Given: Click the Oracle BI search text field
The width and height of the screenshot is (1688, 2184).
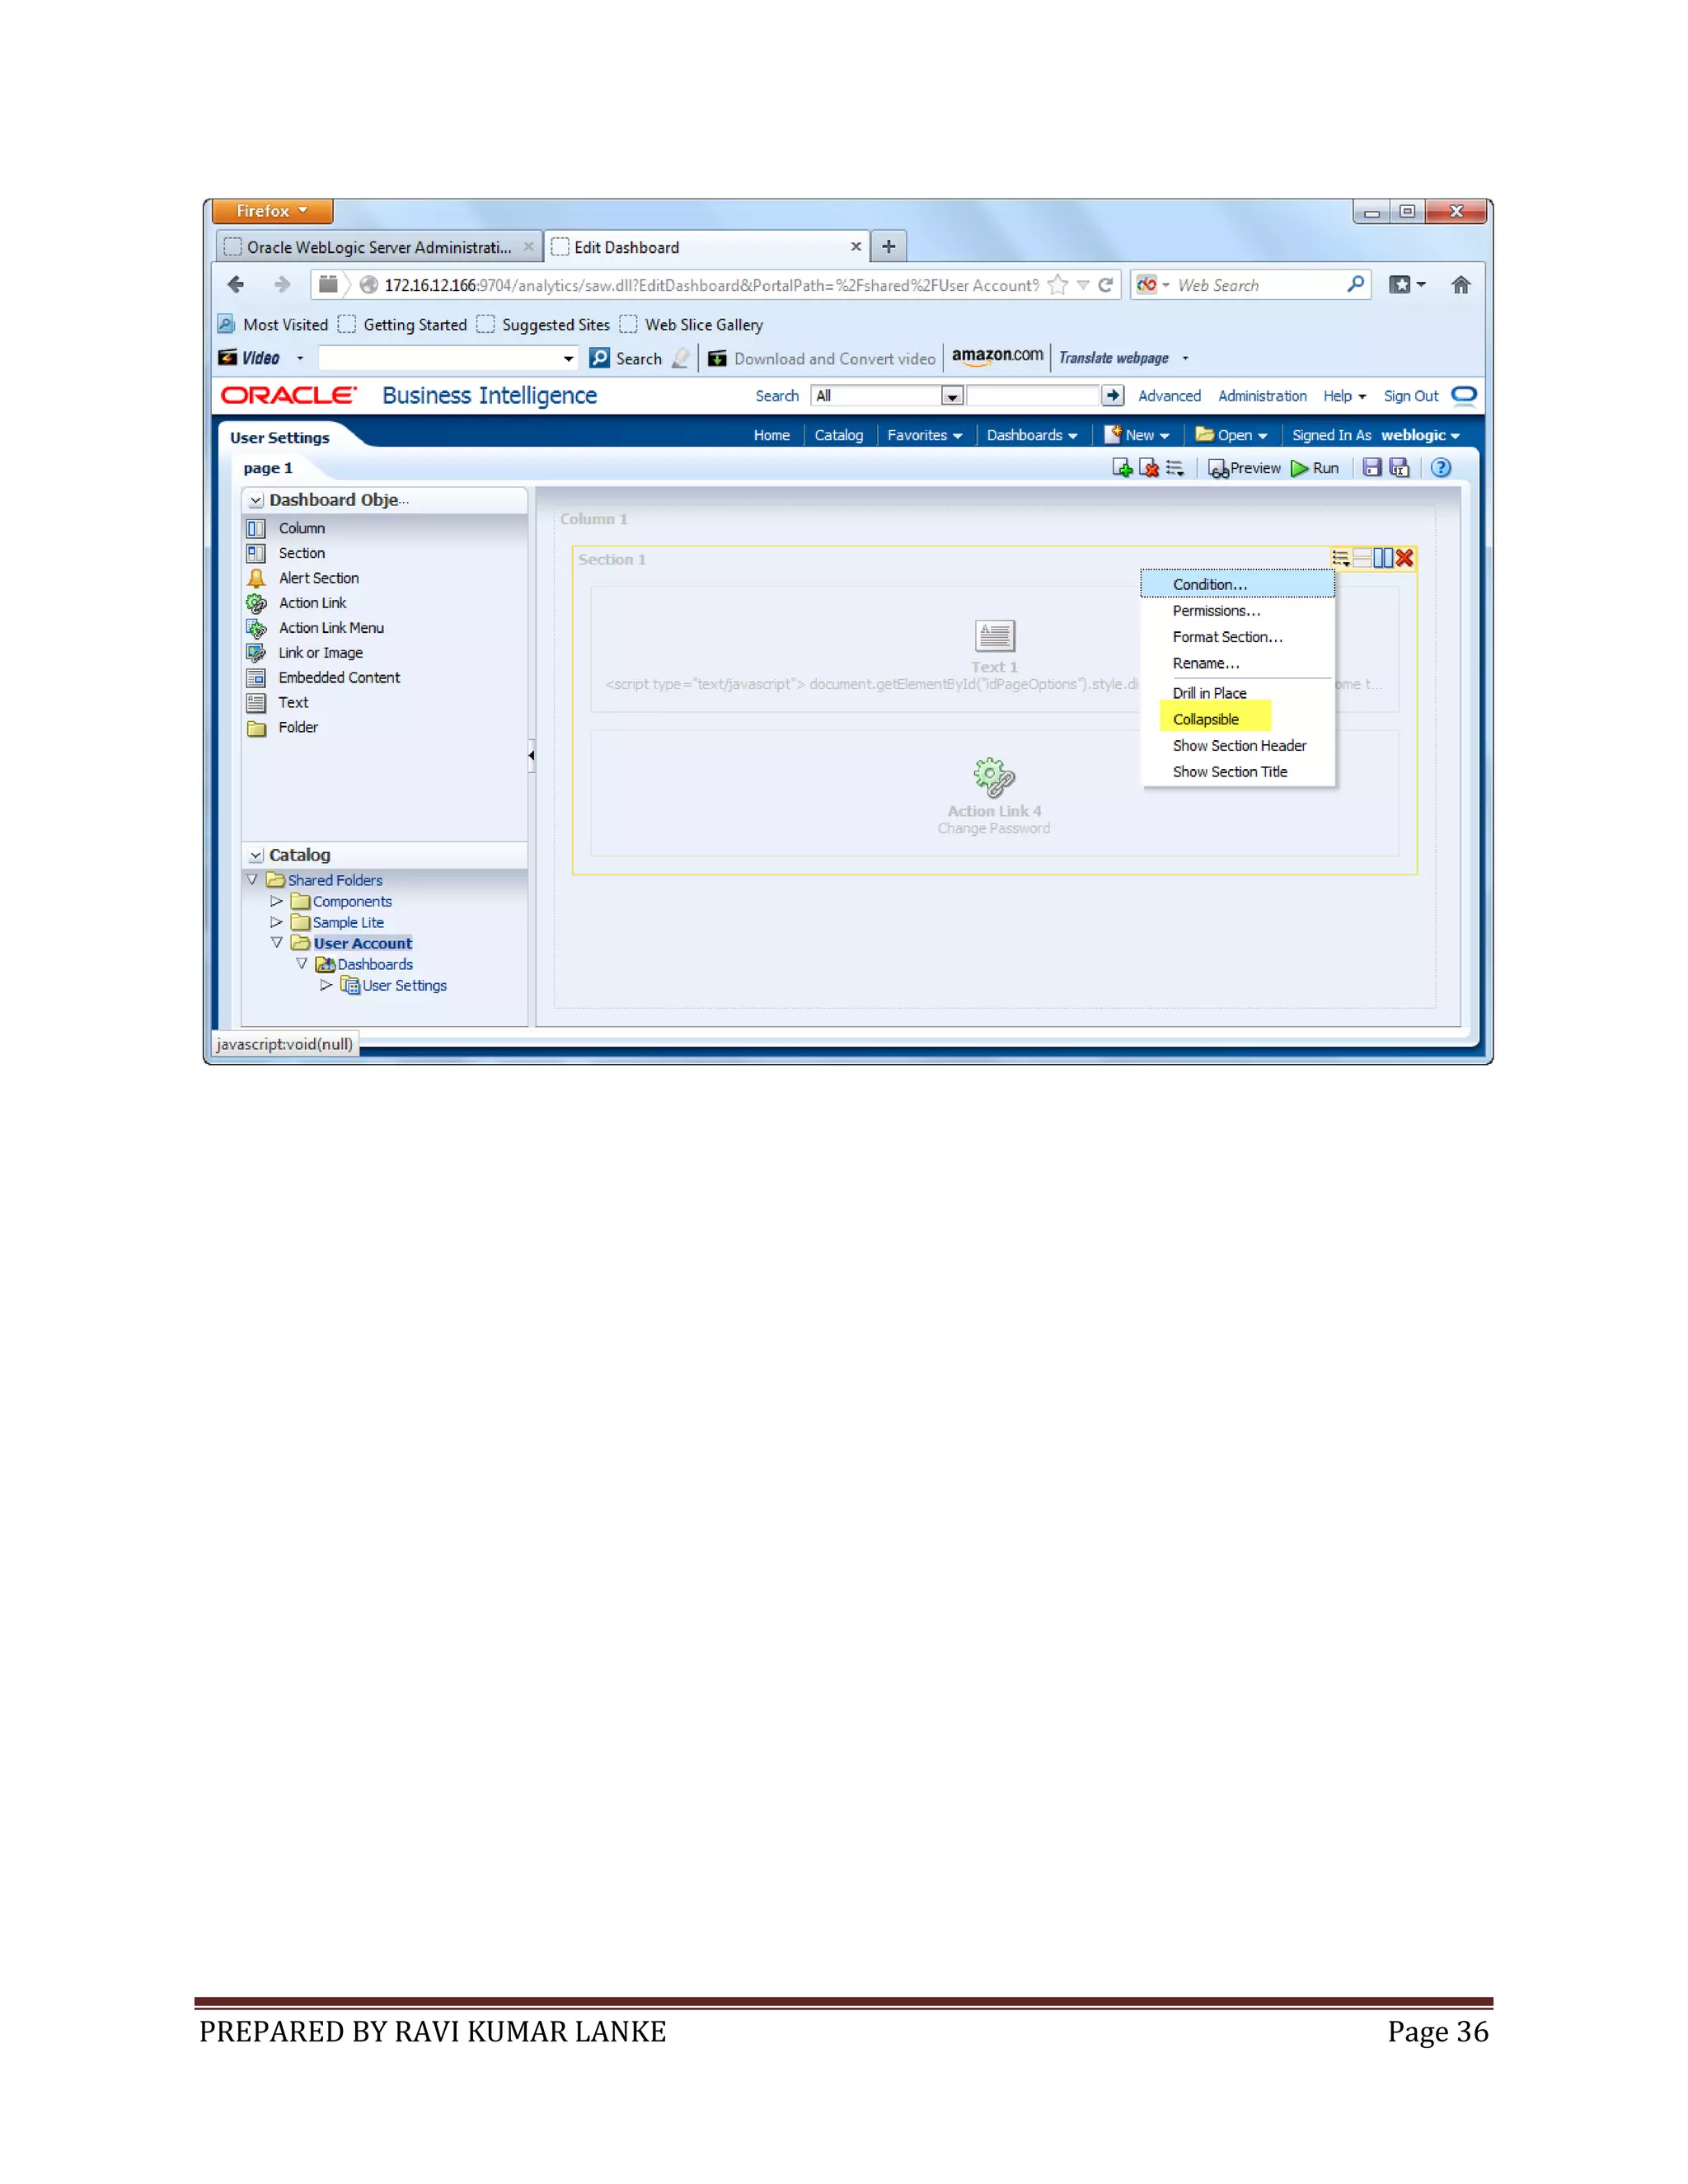Looking at the screenshot, I should click(1034, 396).
